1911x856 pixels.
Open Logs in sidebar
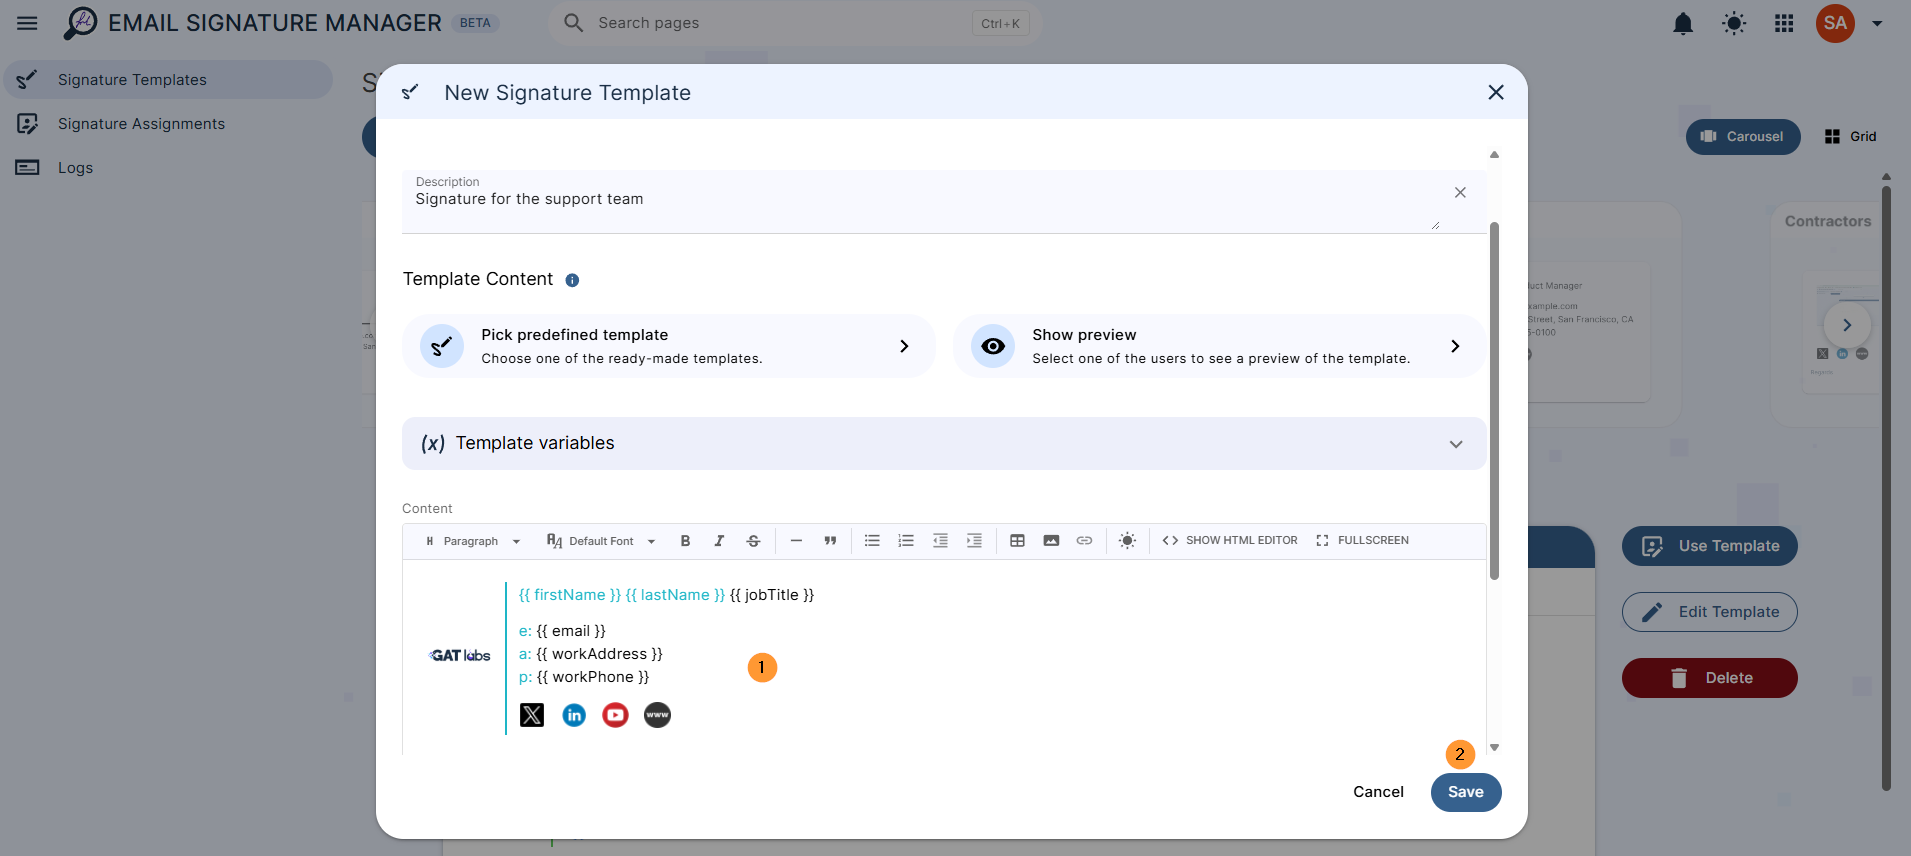point(168,168)
